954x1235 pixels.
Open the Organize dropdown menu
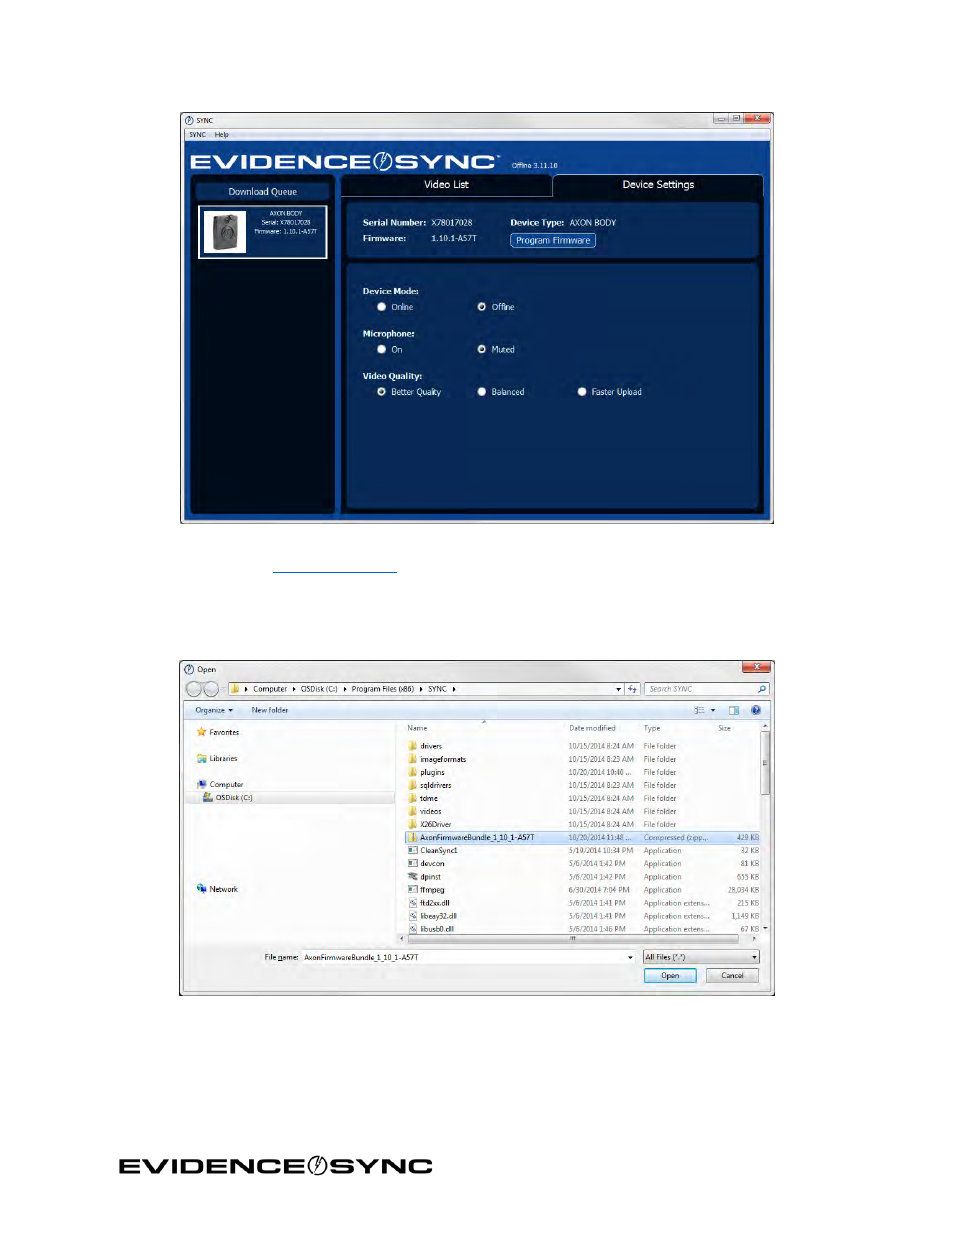tap(214, 711)
